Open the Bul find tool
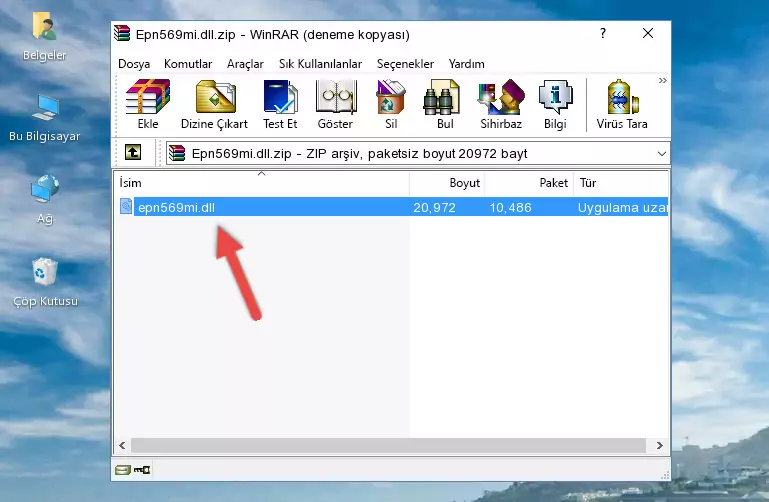The image size is (769, 502). 445,104
